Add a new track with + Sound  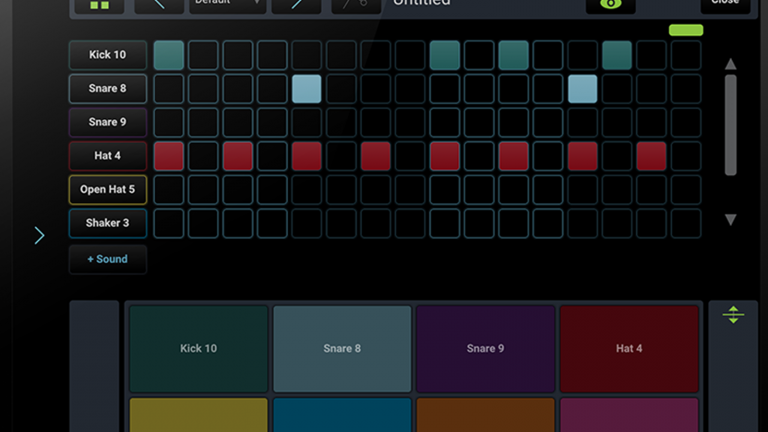tap(107, 259)
